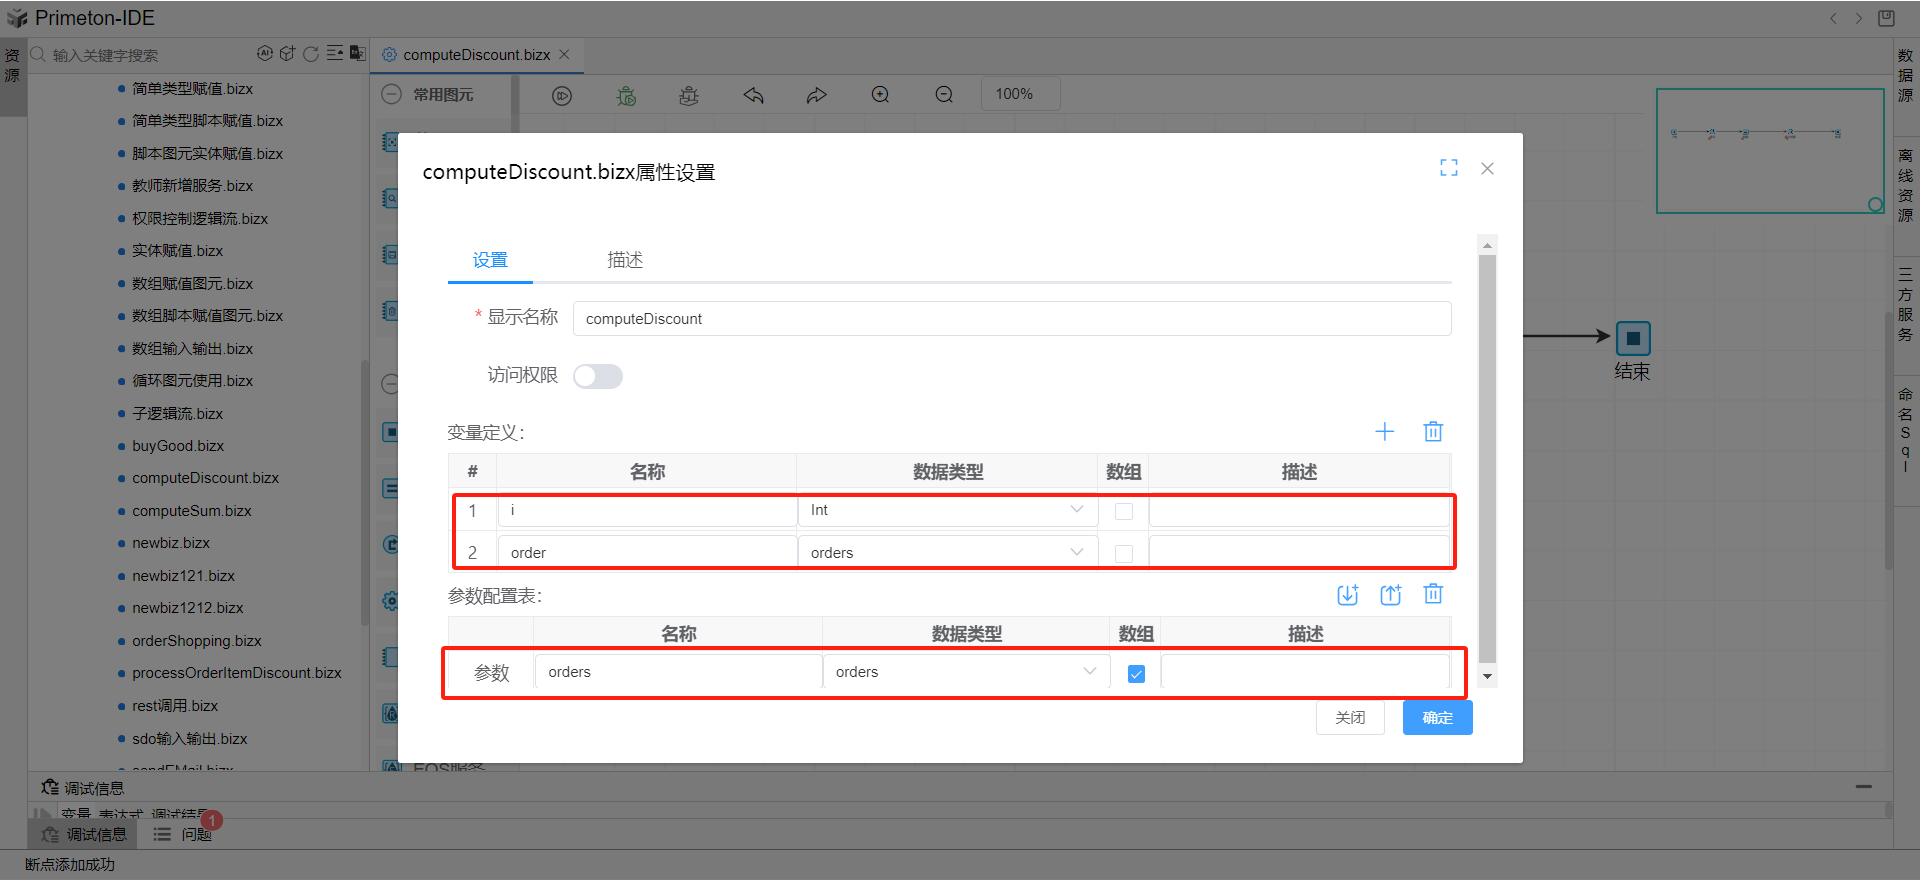Click the 关闭 close button
This screenshot has width=1920, height=880.
click(x=1350, y=718)
